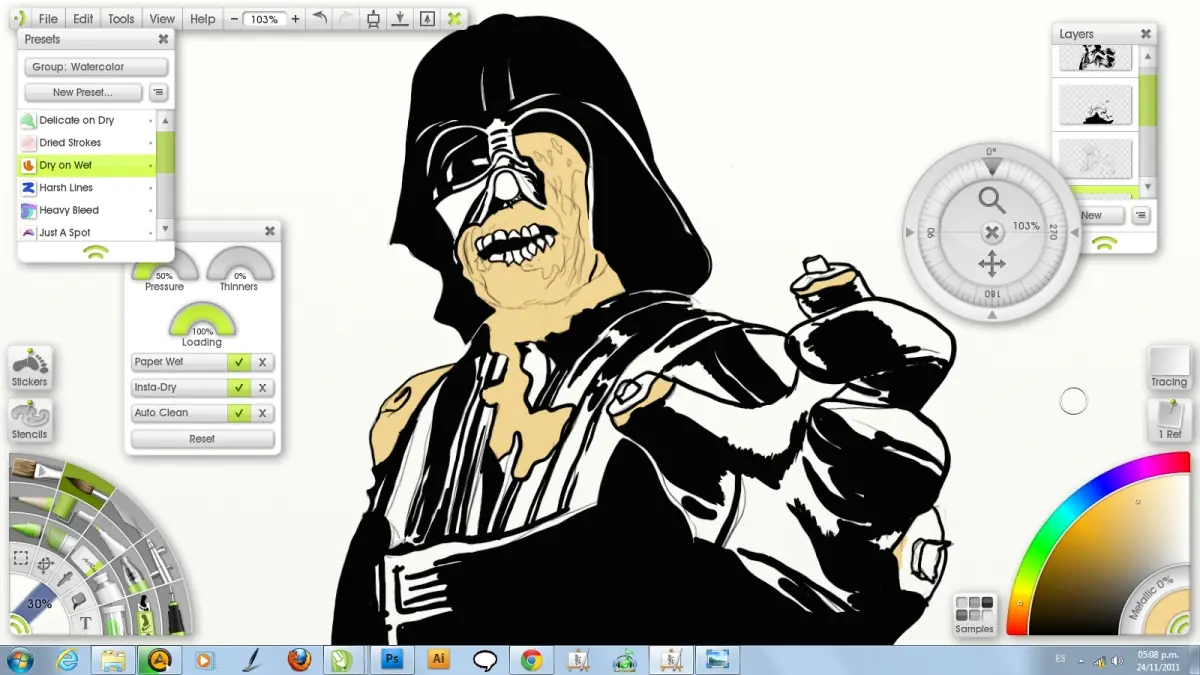Select the Dried Strokes preset
The height and width of the screenshot is (675, 1200).
pyautogui.click(x=87, y=143)
